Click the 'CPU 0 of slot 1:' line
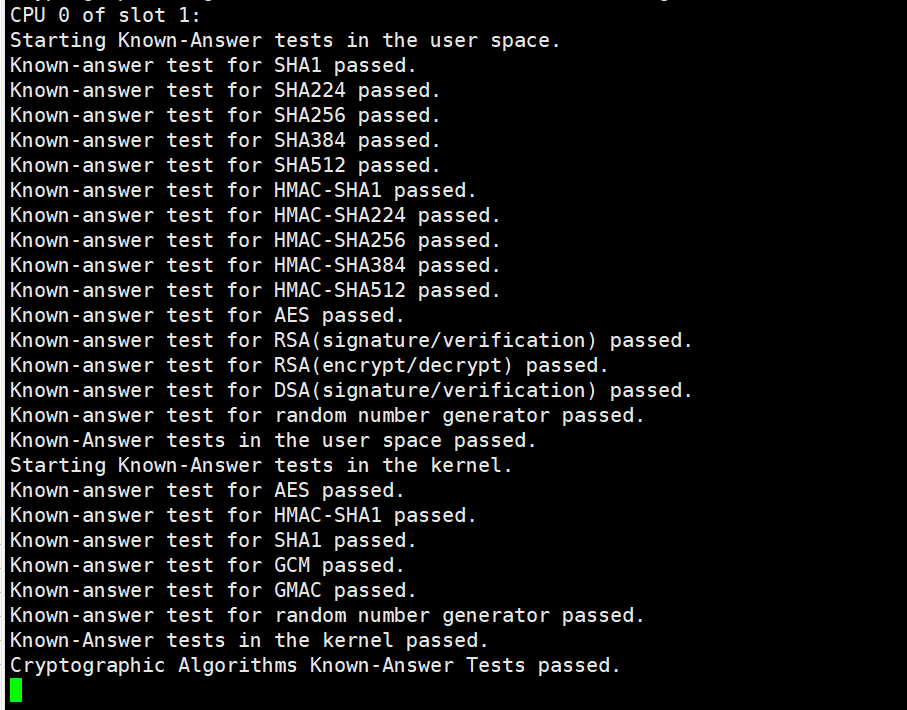Viewport: 907px width, 710px height. click(x=105, y=15)
